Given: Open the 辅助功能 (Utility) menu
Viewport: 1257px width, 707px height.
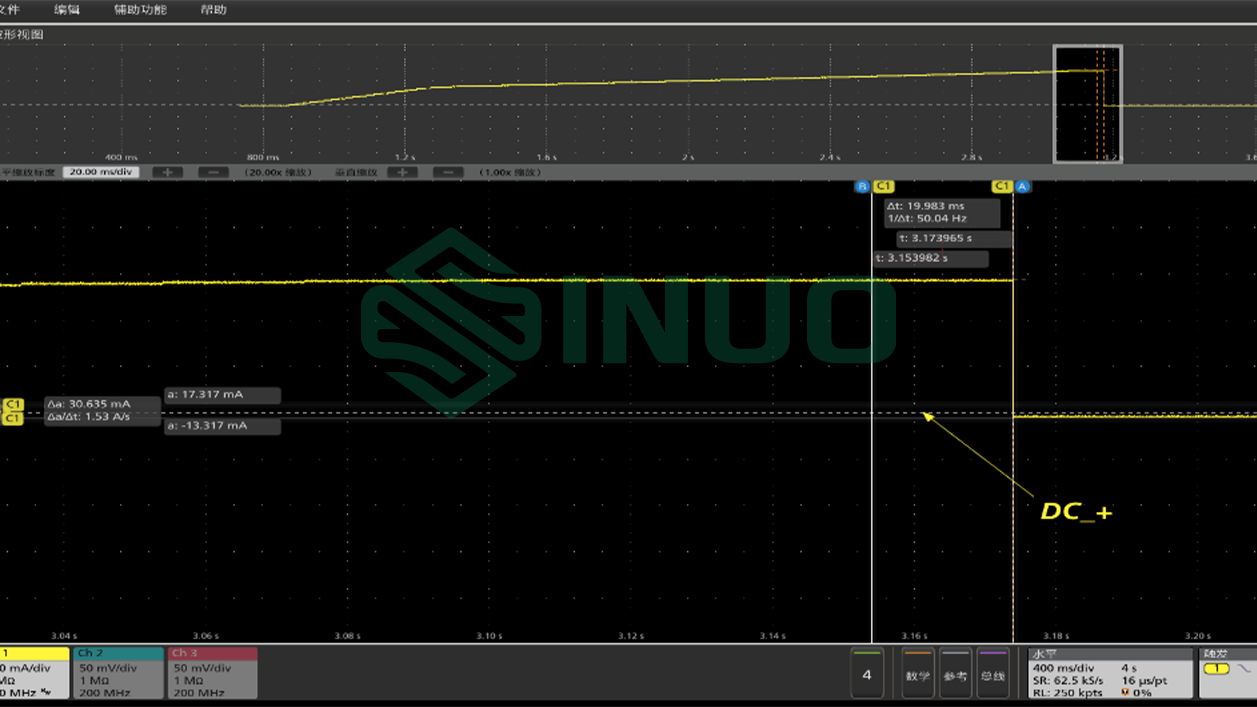Looking at the screenshot, I should 141,10.
